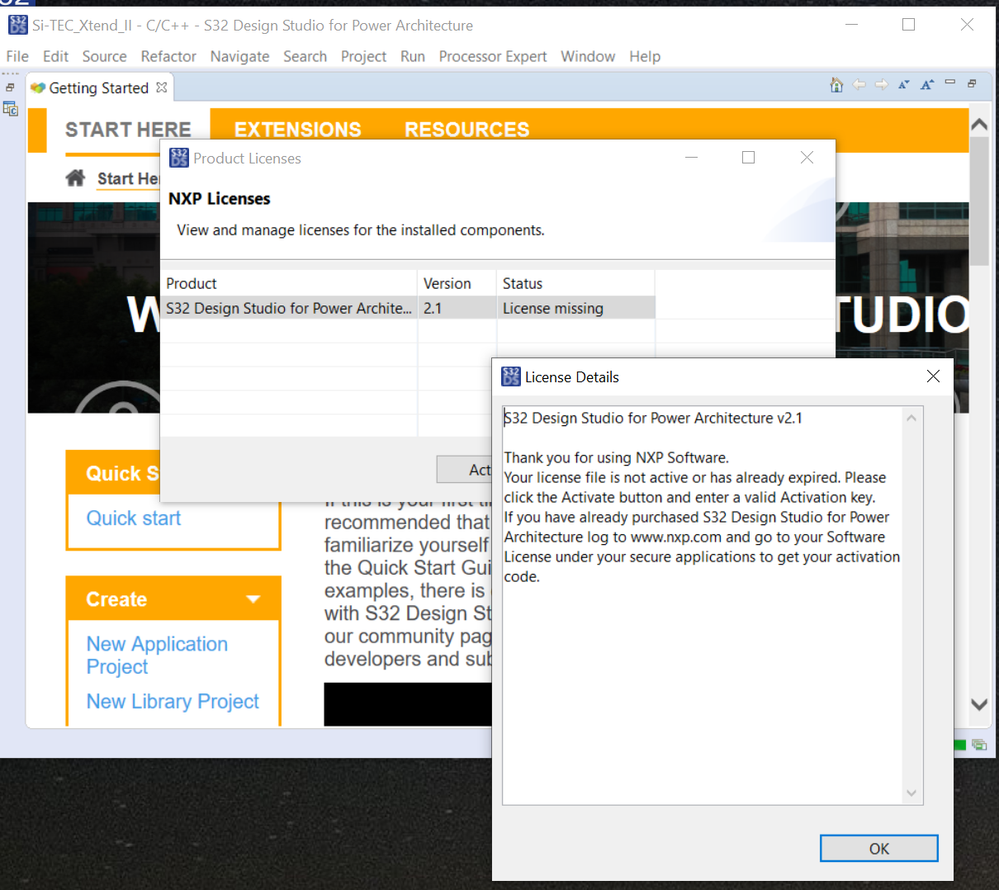999x890 pixels.
Task: Click the black video thumbnail in Getting Started
Action: [x=408, y=704]
